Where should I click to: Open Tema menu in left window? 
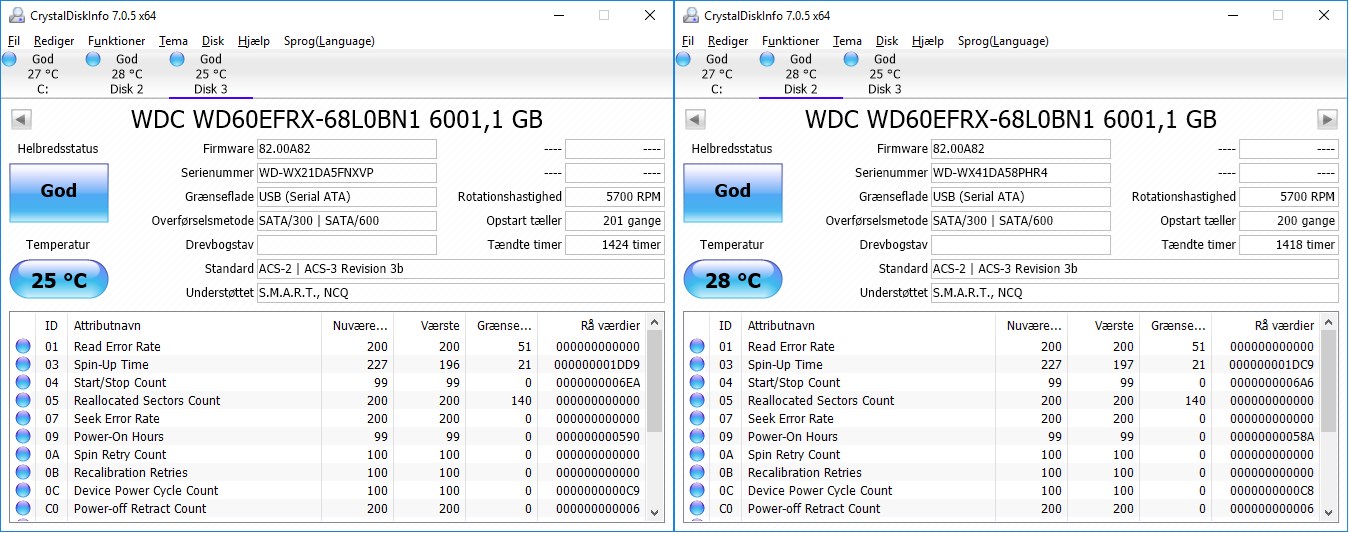click(173, 41)
